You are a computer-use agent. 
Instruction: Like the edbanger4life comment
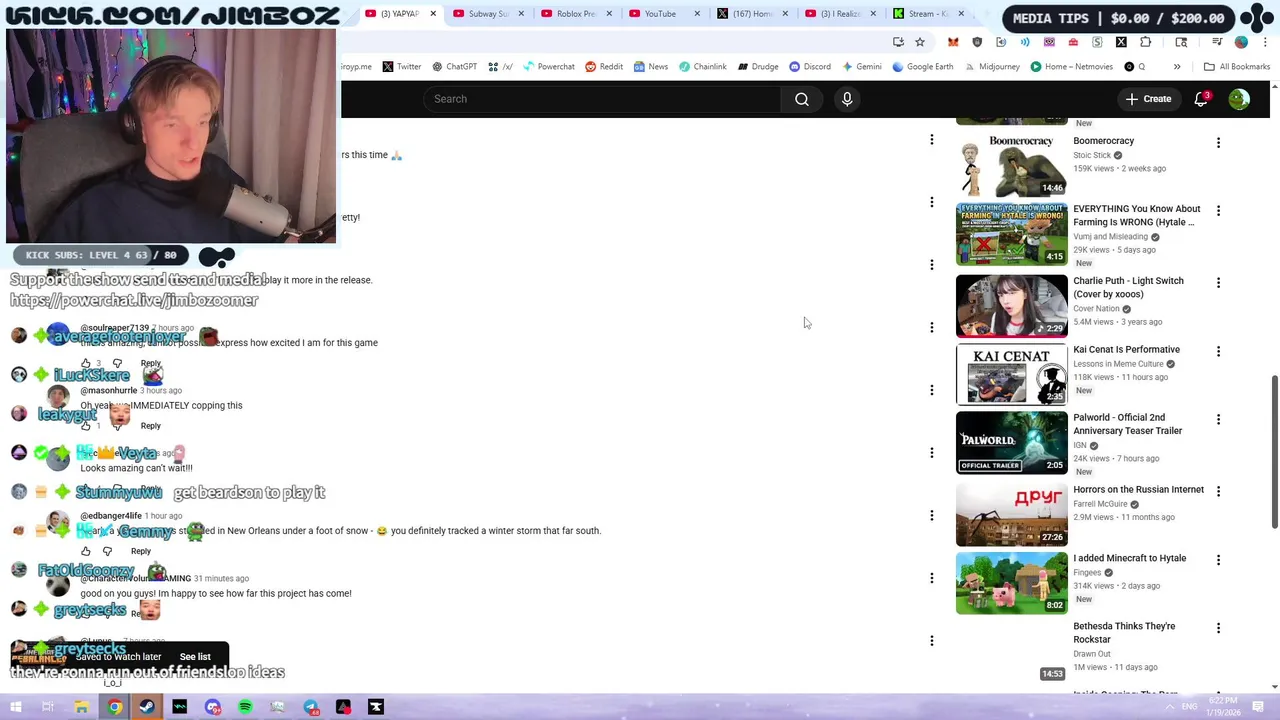pos(86,551)
